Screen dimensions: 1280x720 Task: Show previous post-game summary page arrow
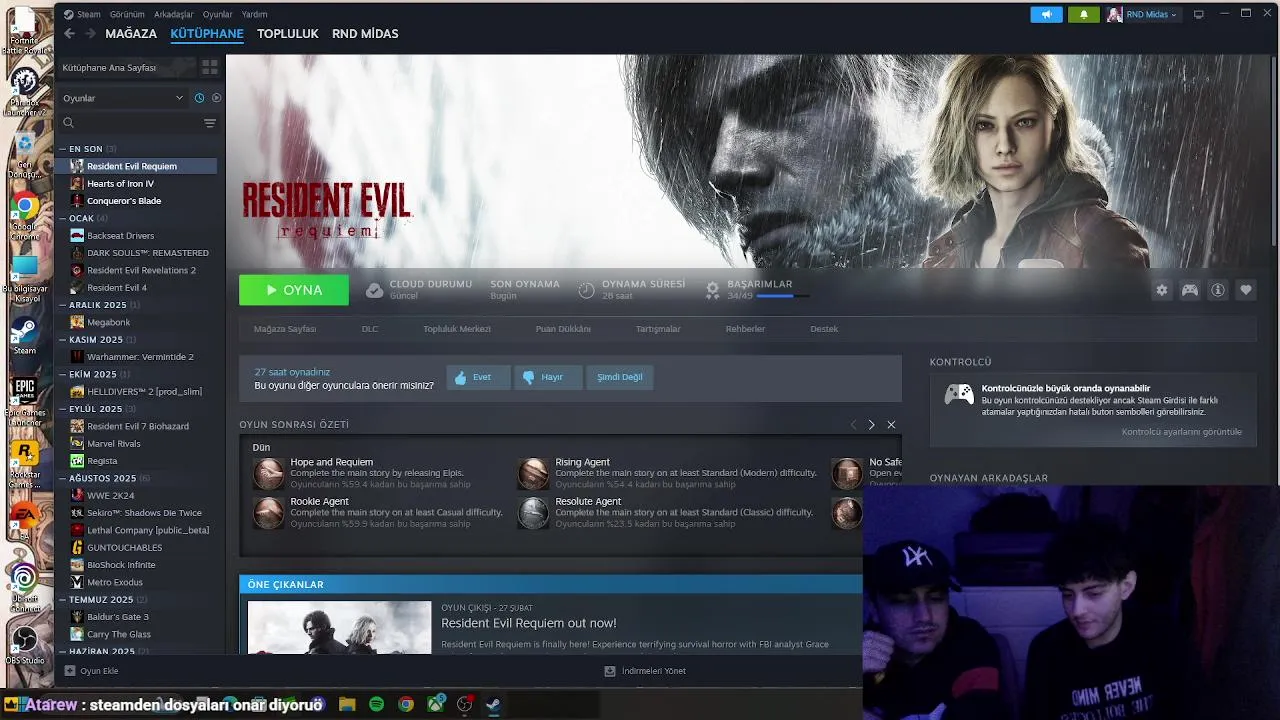coord(853,425)
